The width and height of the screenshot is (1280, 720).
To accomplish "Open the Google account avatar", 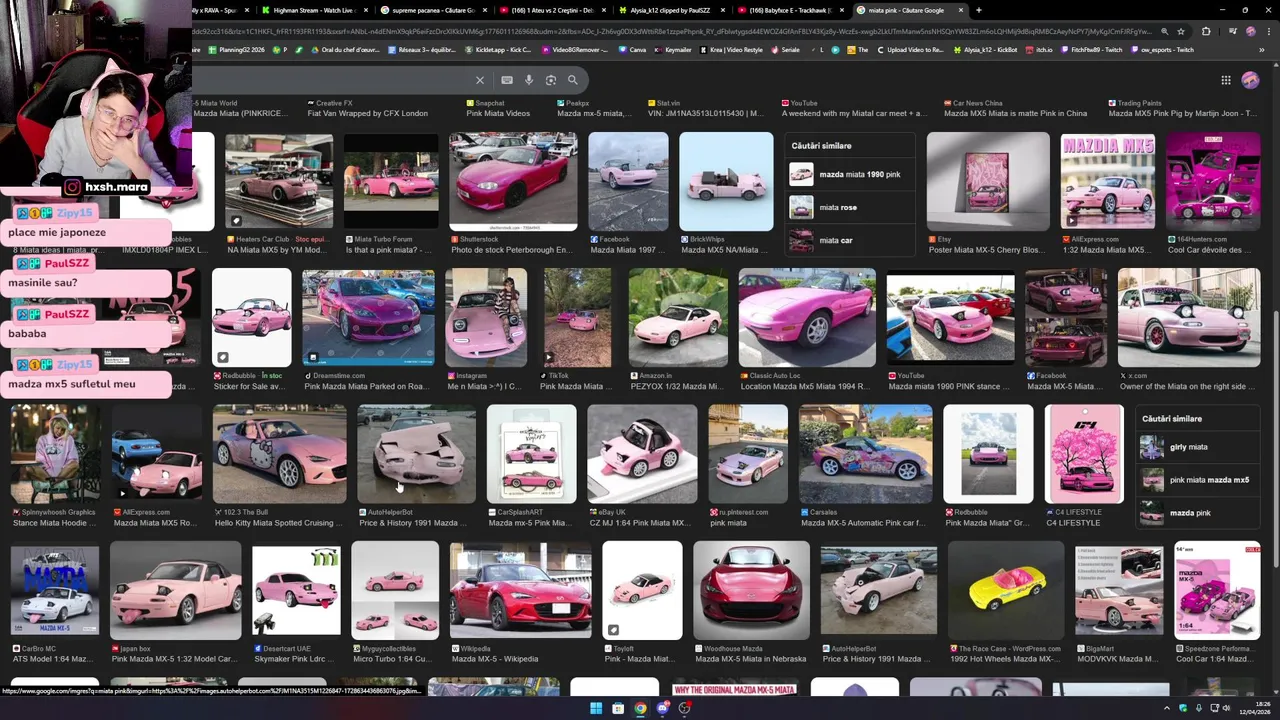I will click(x=1250, y=80).
